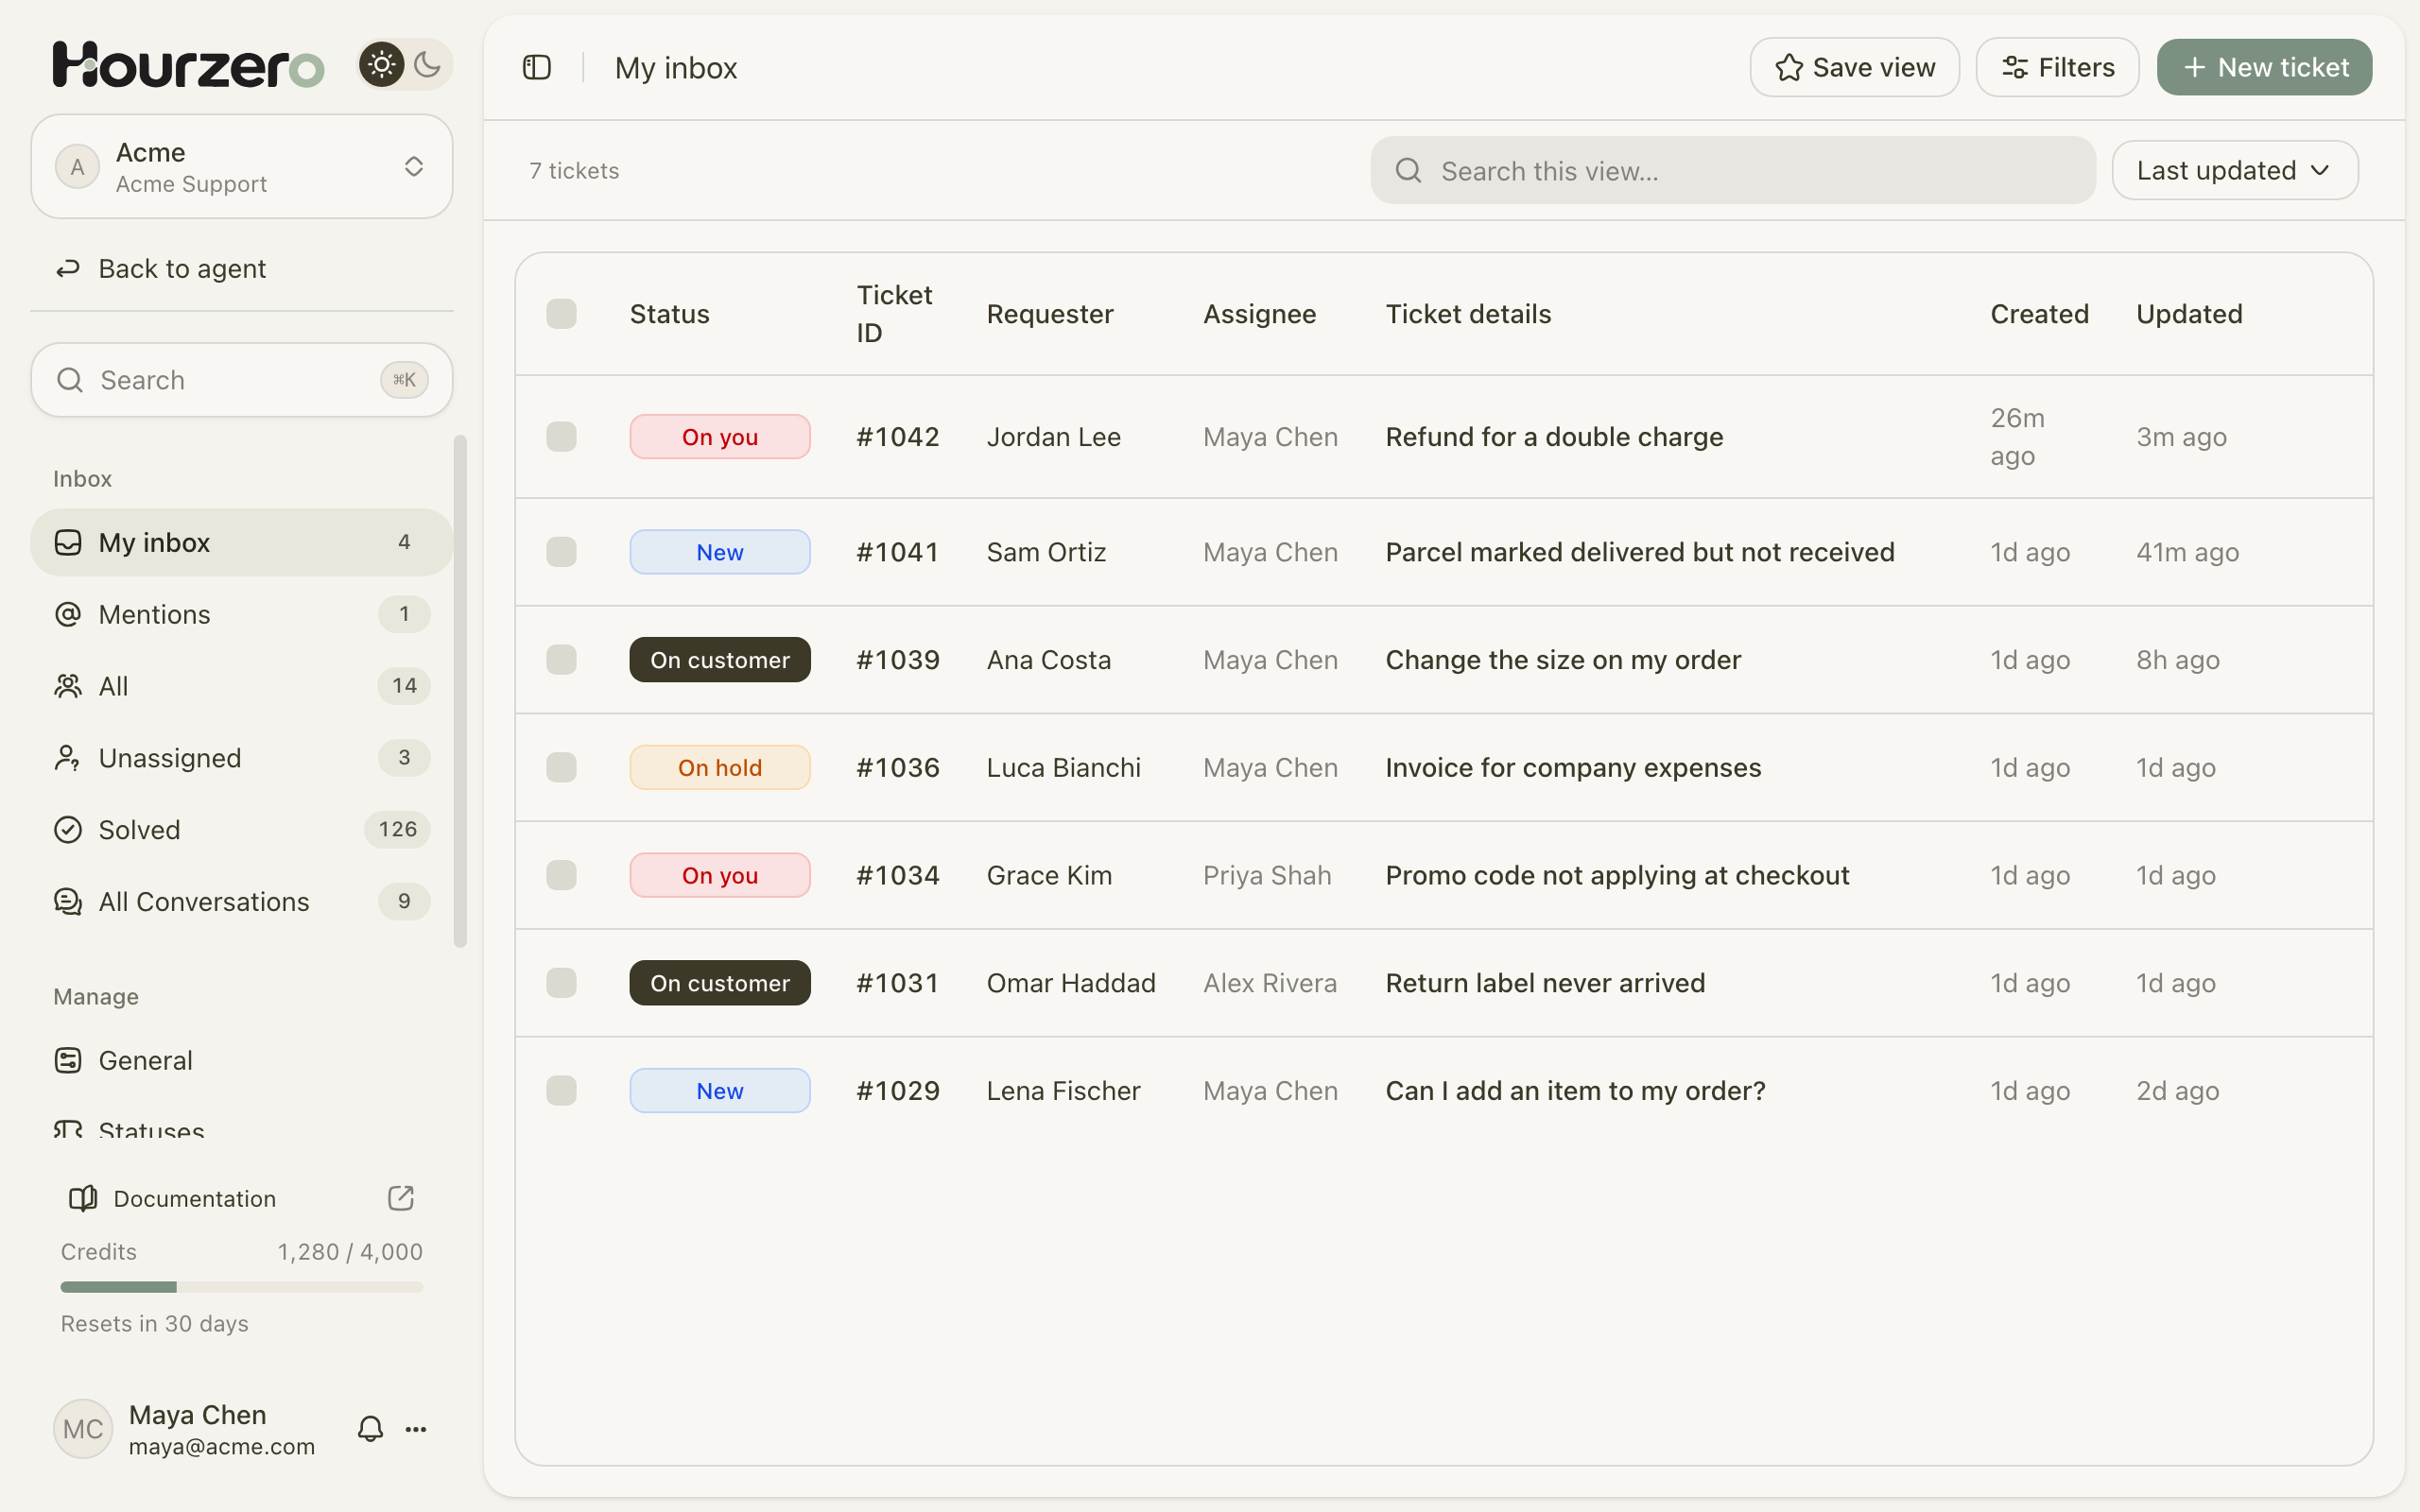Collapse the sidebar with the panel toggle icon
The width and height of the screenshot is (2420, 1512).
[x=537, y=67]
